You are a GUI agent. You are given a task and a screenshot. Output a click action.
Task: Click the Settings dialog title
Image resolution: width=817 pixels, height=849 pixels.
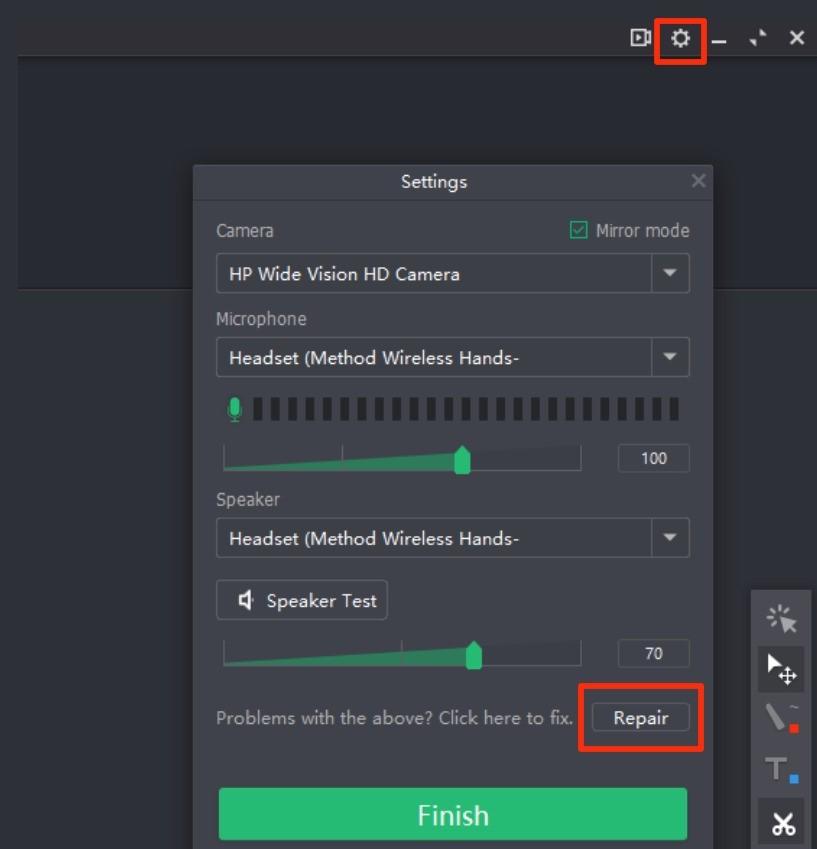pyautogui.click(x=434, y=182)
